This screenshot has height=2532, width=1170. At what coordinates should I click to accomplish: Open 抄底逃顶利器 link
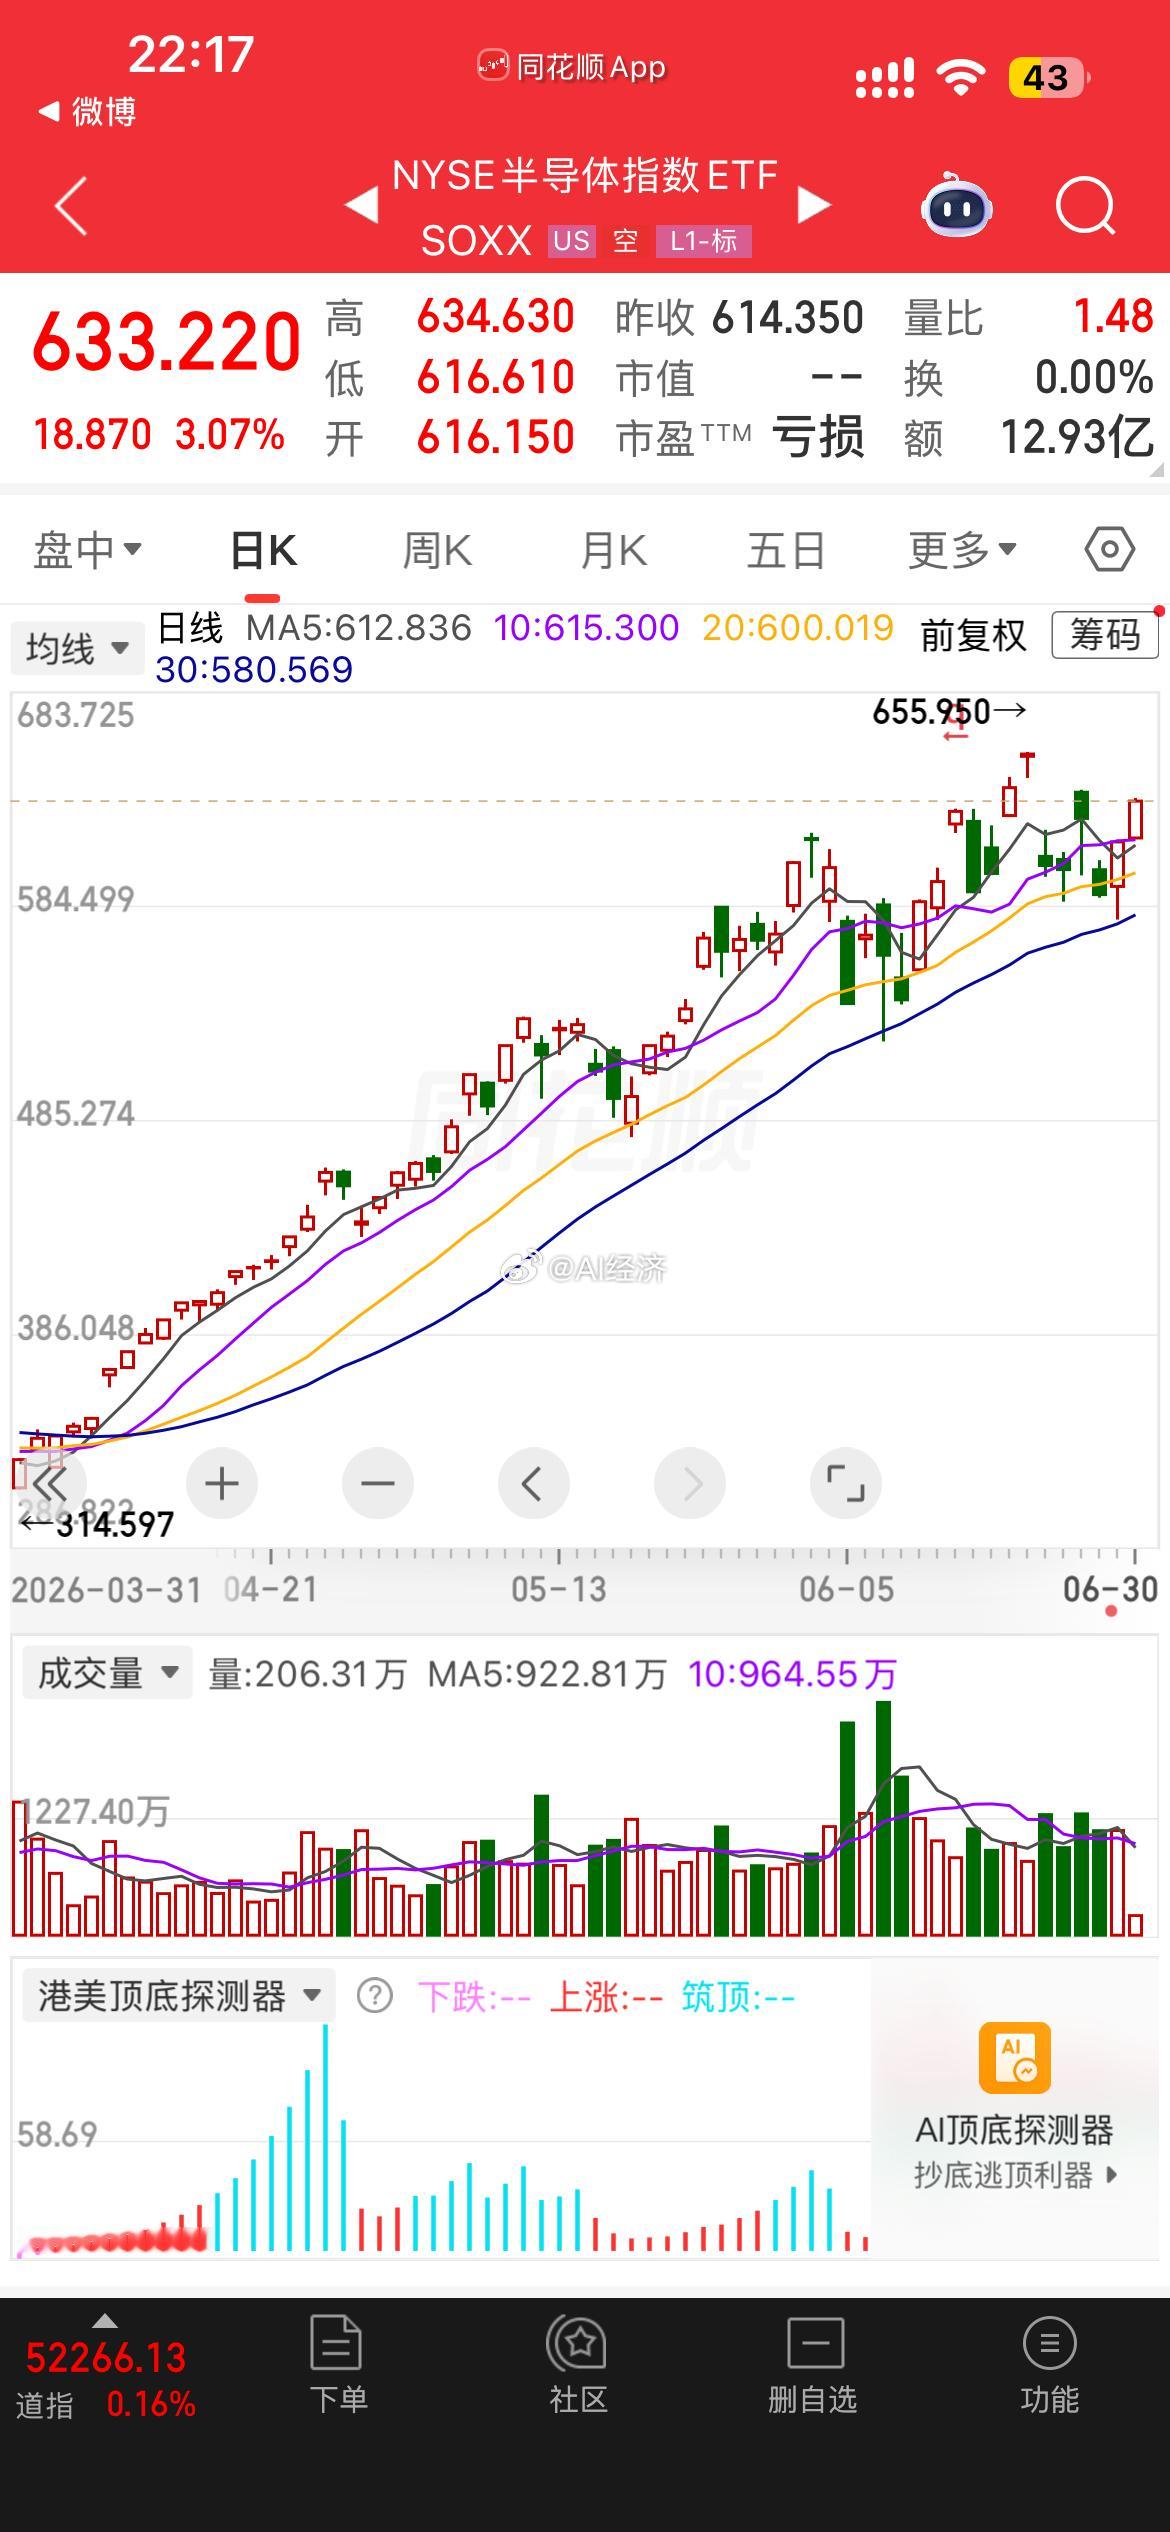tap(1014, 2174)
